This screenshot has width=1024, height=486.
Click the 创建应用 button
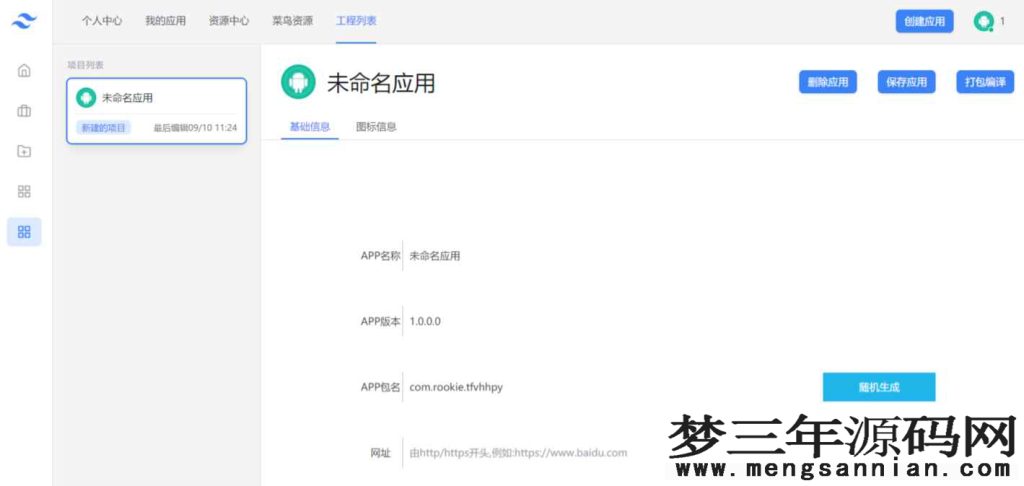coord(924,22)
